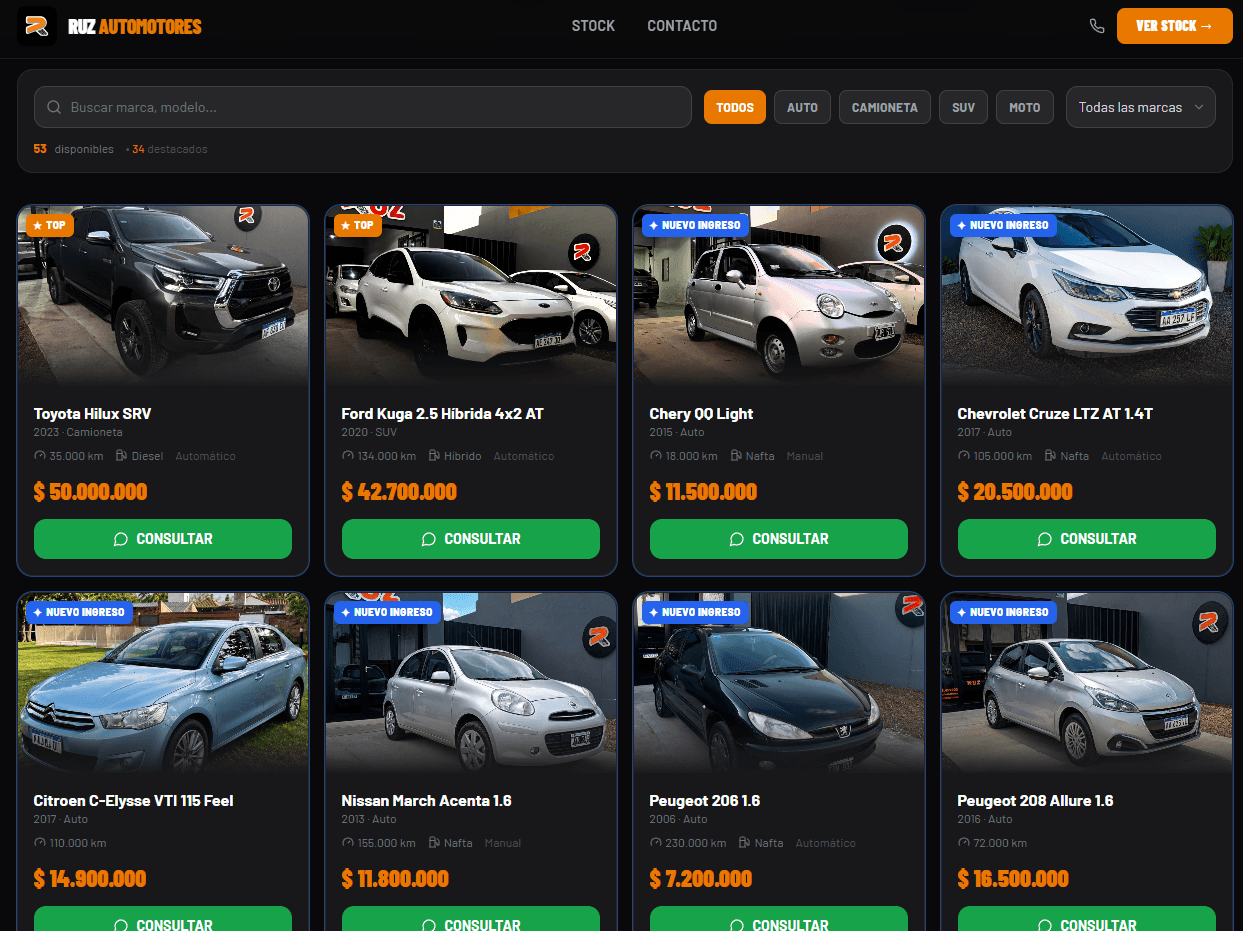Click the R logo badge on Peugeot 208 photo
1243x931 pixels.
1209,622
